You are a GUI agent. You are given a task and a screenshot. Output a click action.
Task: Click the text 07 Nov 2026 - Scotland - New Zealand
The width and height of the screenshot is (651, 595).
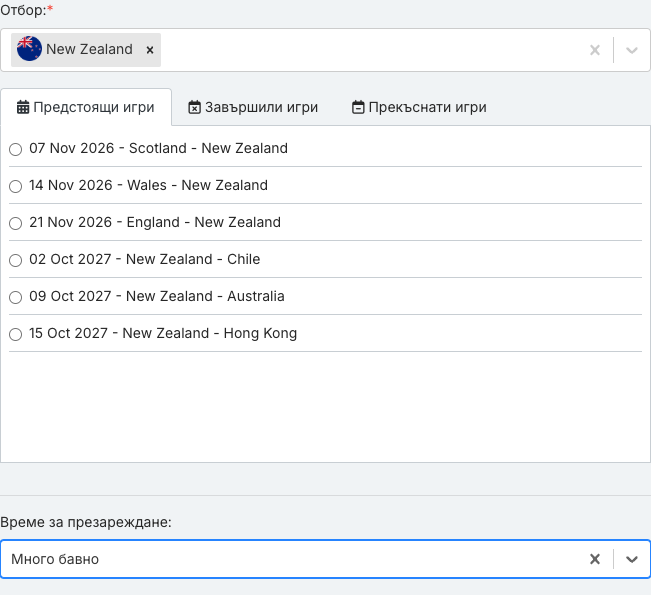pyautogui.click(x=158, y=148)
